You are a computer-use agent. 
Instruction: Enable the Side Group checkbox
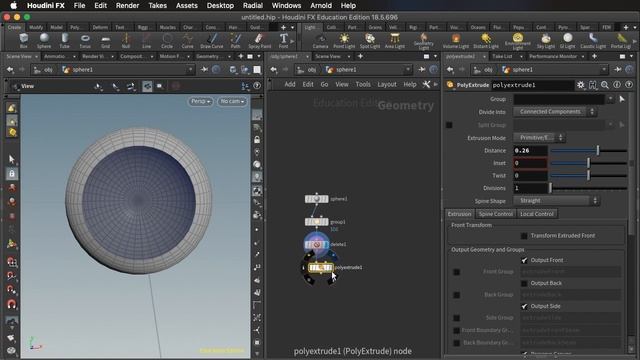click(456, 318)
